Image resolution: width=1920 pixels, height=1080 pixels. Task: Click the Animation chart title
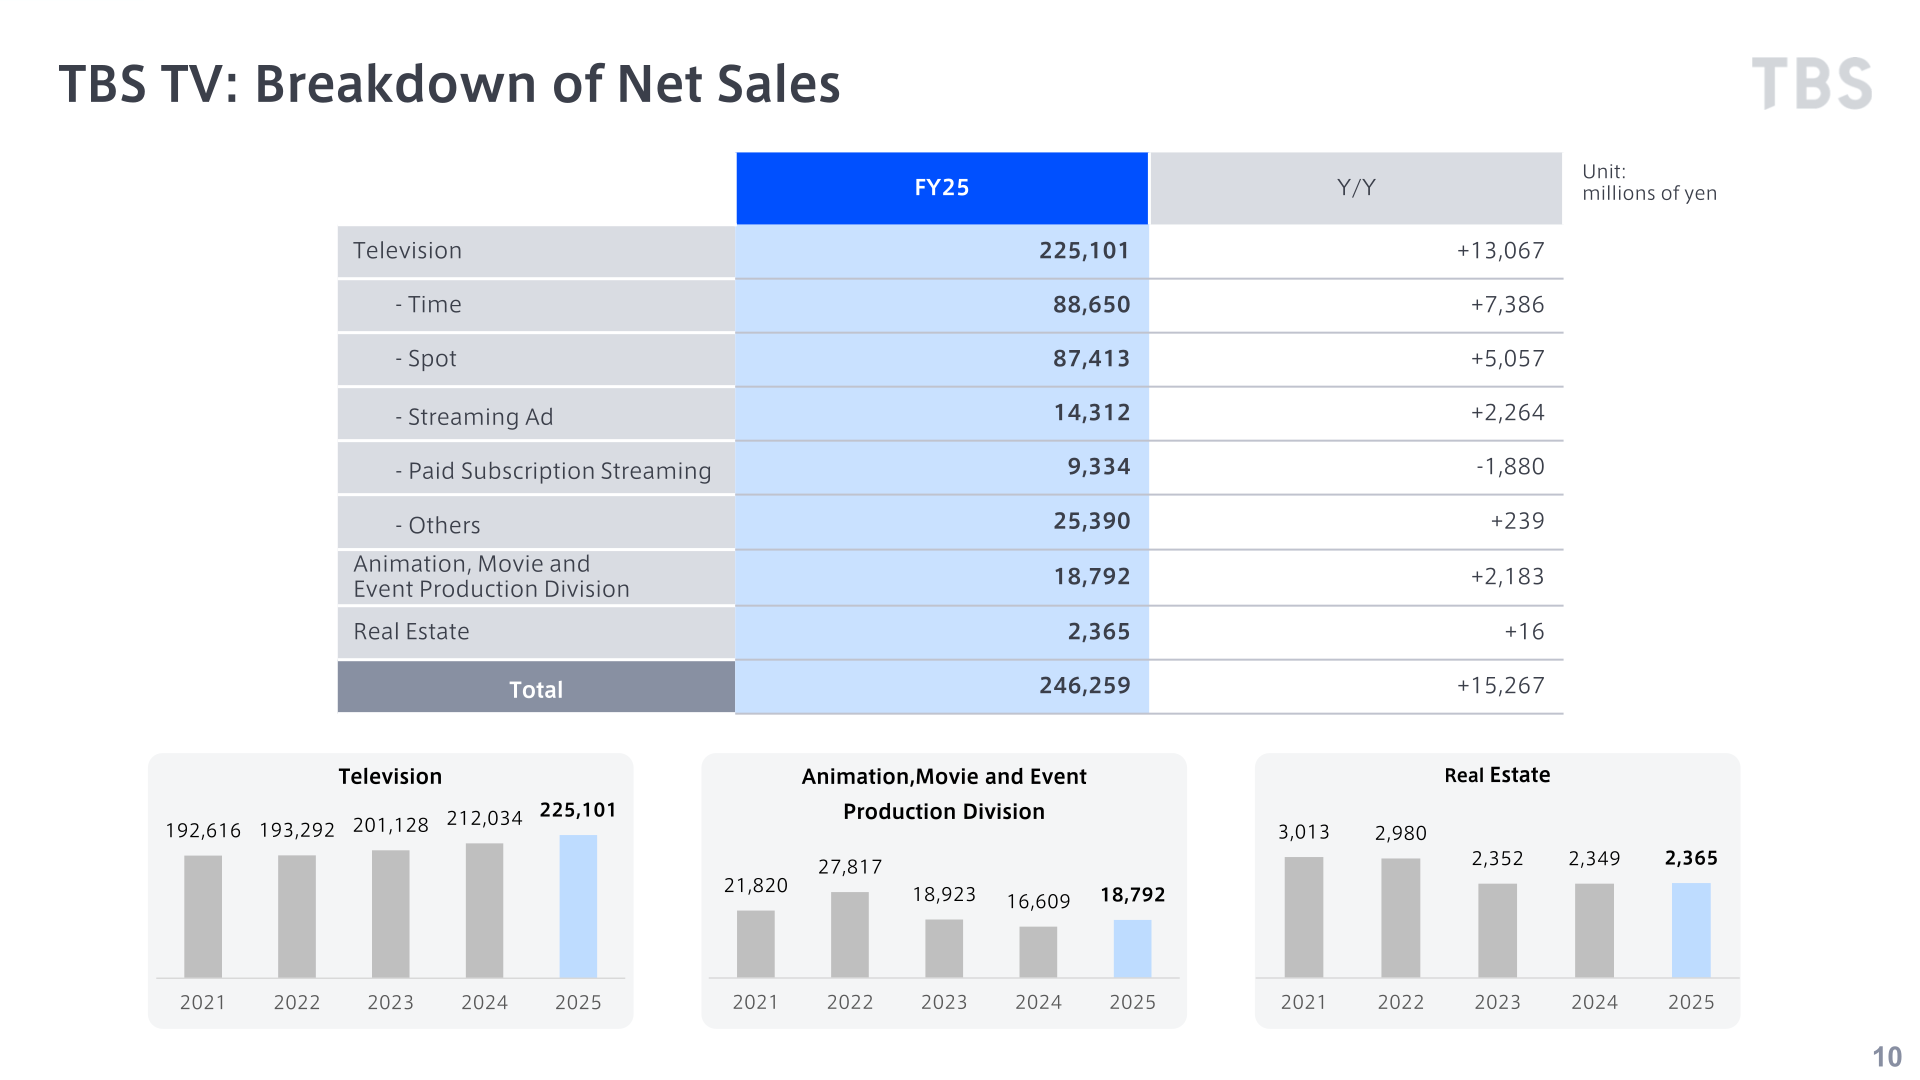click(944, 794)
